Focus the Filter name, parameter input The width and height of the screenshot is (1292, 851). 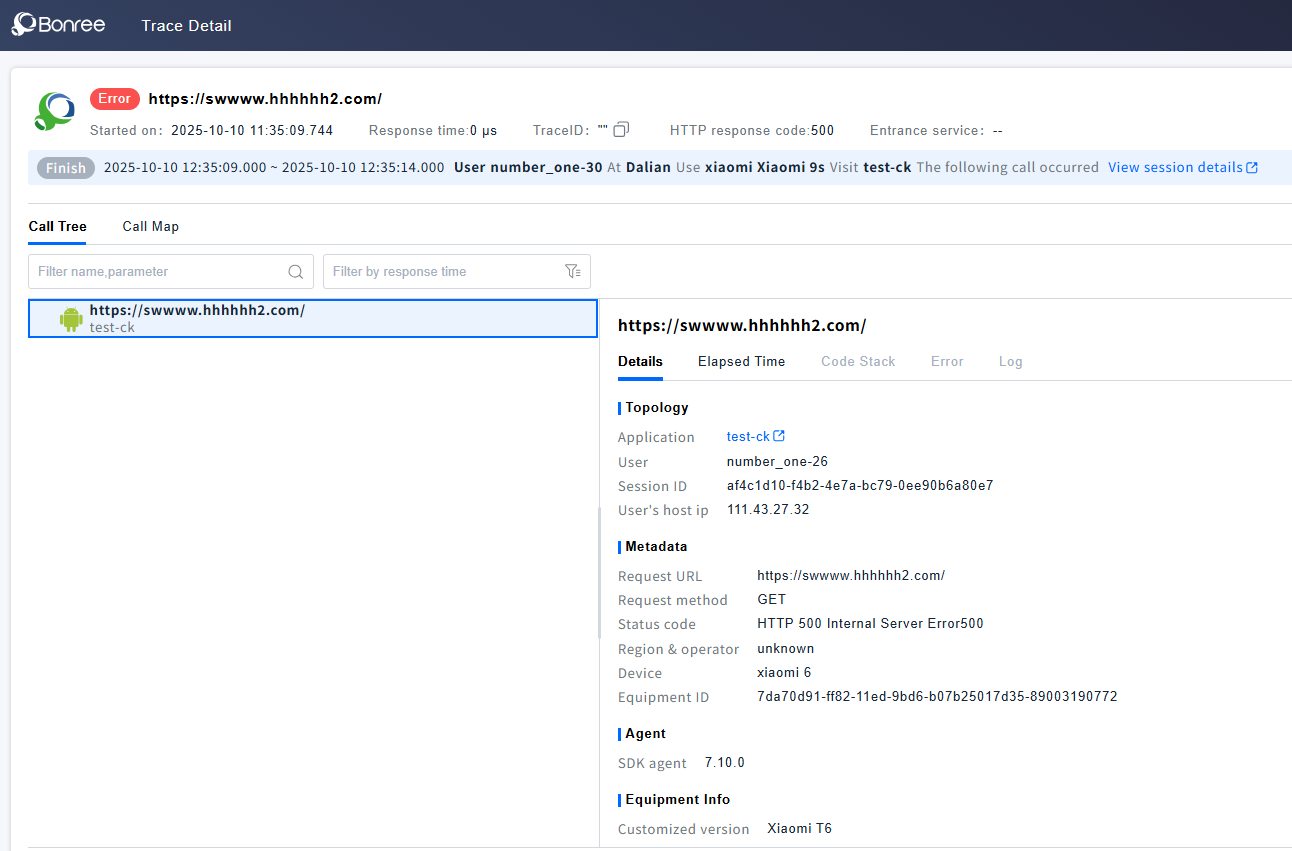click(x=160, y=271)
